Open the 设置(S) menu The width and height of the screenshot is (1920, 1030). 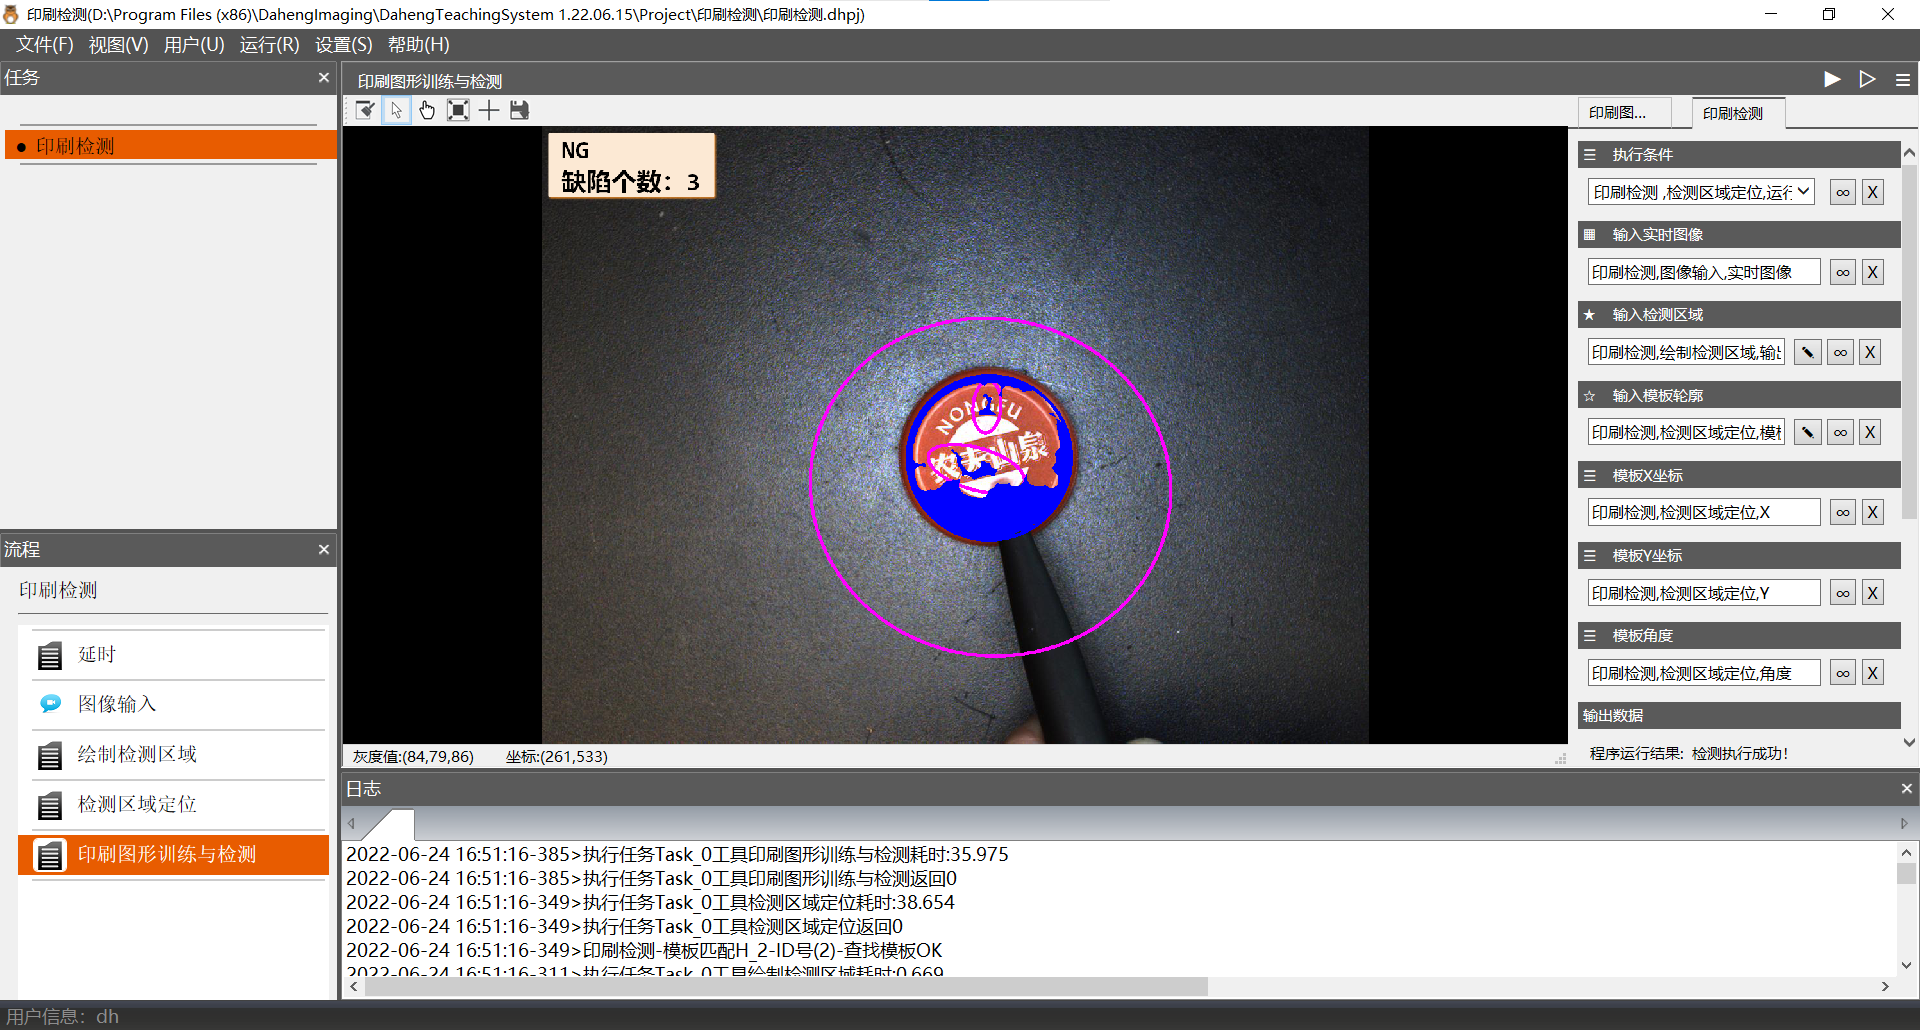[344, 45]
